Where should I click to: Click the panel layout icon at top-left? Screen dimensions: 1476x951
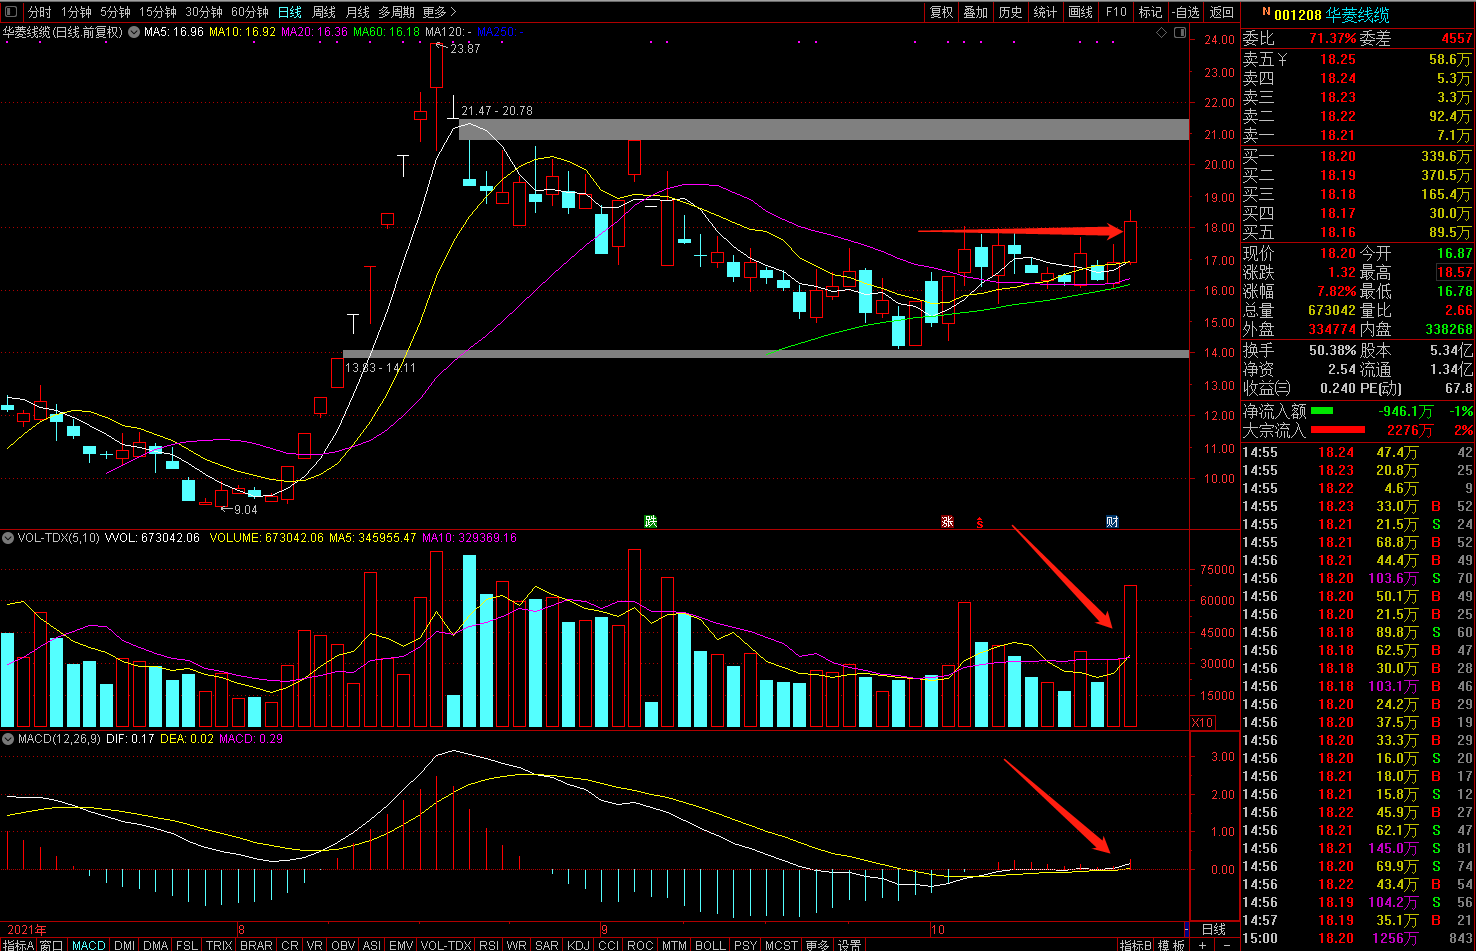point(11,12)
